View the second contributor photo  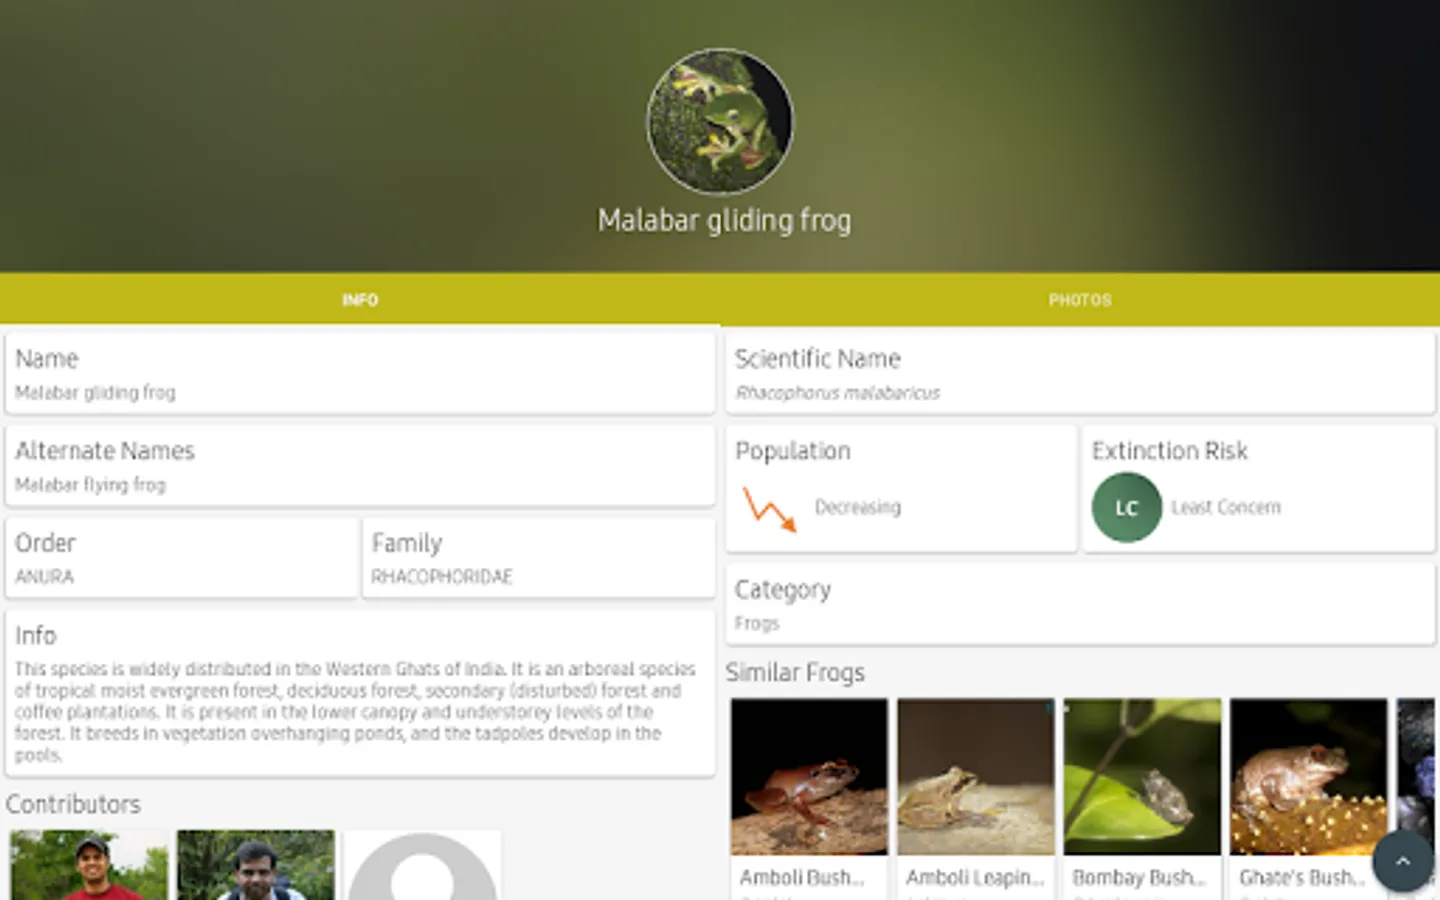point(256,865)
